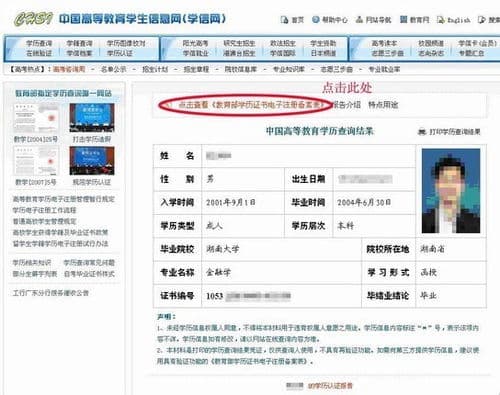Click 普通高校学生管理规定 sidebar link
The height and width of the screenshot is (395, 500).
click(x=44, y=221)
